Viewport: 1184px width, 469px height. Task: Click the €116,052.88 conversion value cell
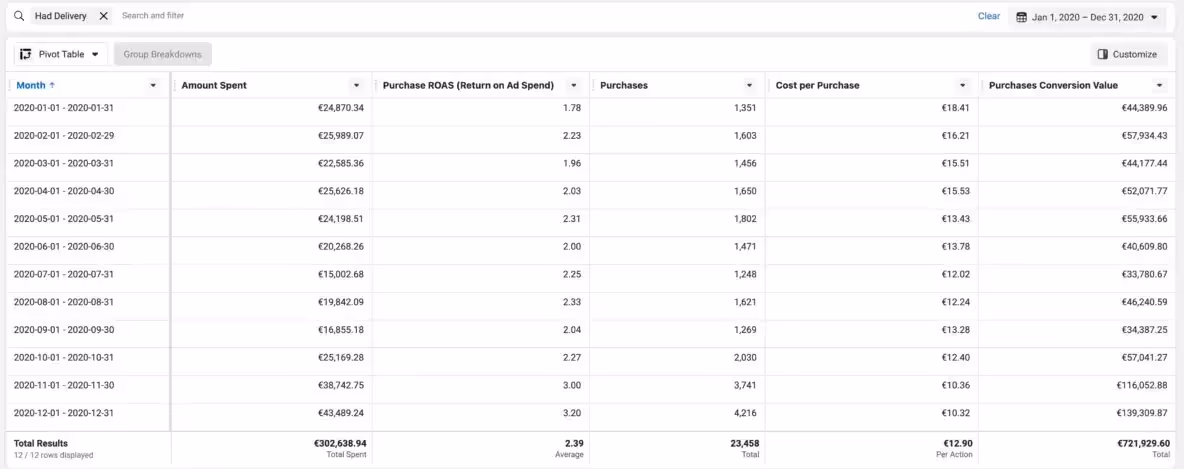click(x=1142, y=385)
